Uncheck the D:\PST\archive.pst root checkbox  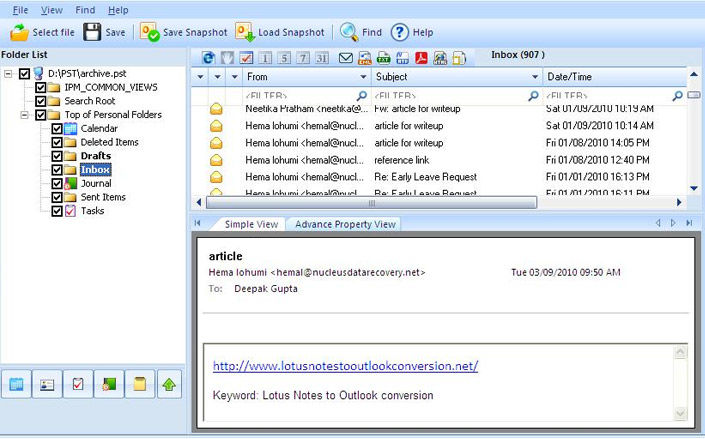(x=24, y=73)
